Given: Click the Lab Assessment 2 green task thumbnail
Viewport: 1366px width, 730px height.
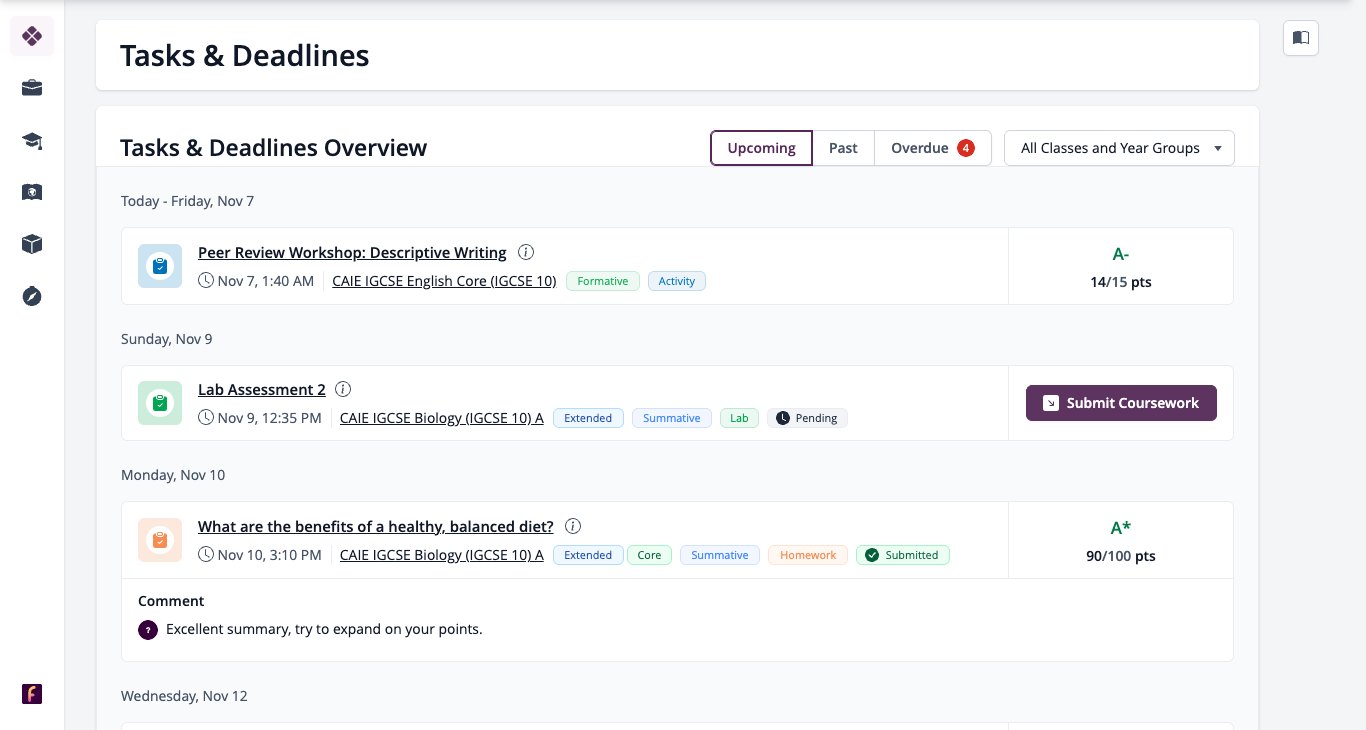Looking at the screenshot, I should [x=160, y=403].
